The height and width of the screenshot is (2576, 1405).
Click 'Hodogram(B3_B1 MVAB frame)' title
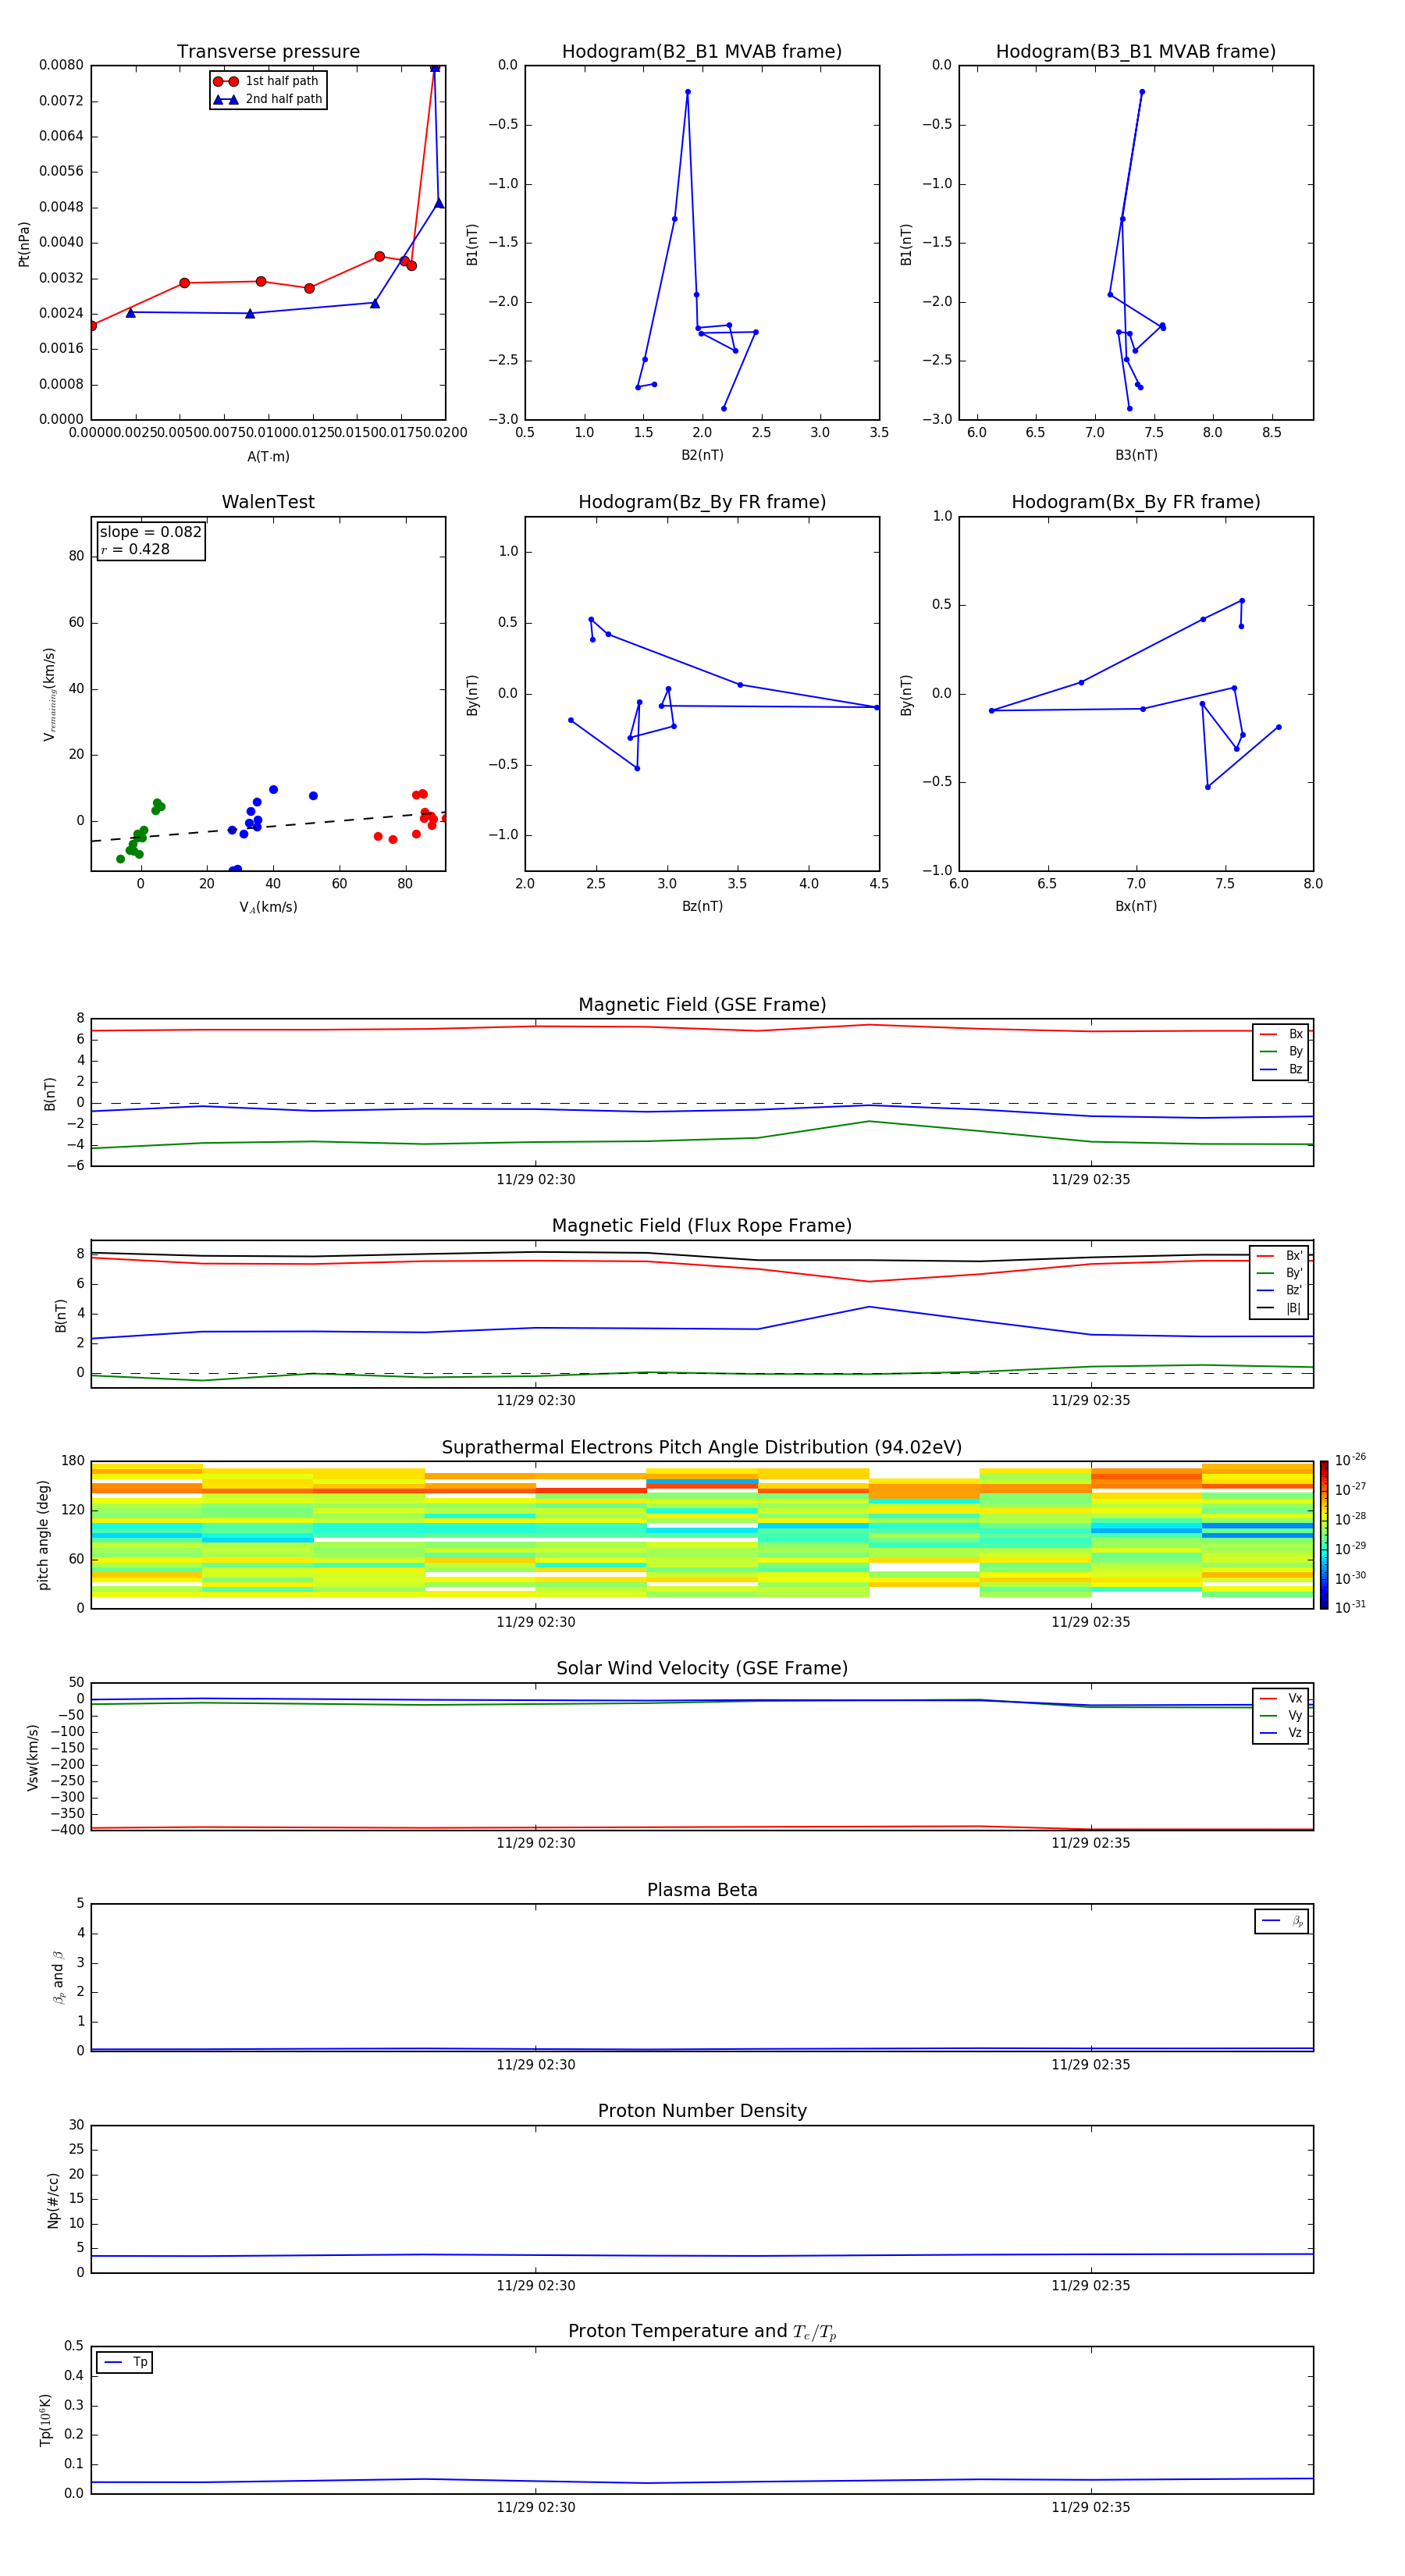1136,52
